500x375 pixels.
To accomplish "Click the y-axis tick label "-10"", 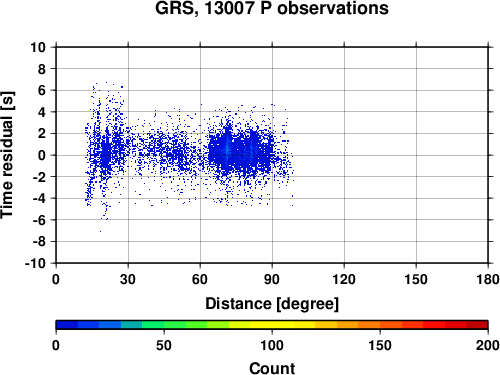I will [x=36, y=263].
